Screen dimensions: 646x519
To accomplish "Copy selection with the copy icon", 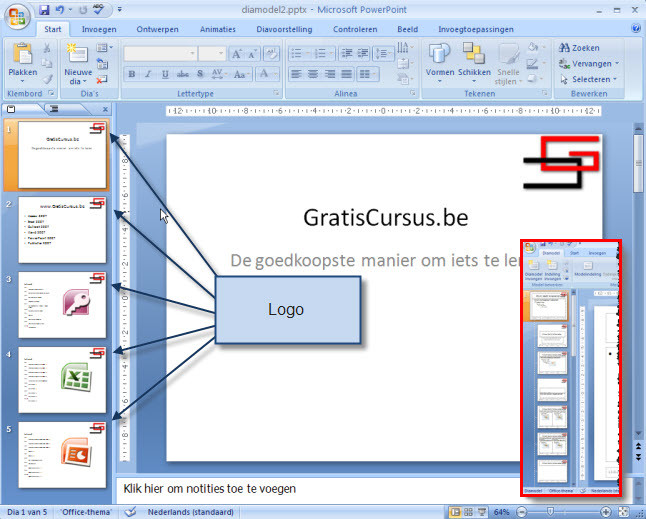I will [47, 63].
